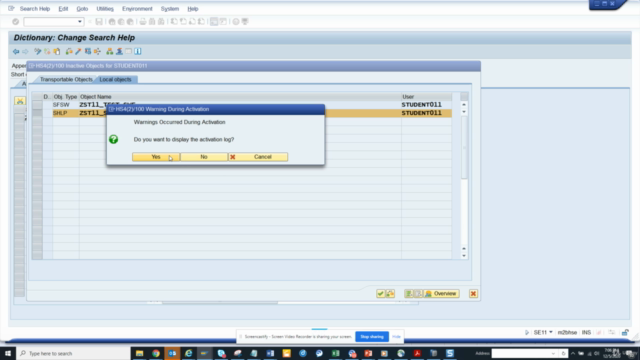Open Excel from the taskbar
This screenshot has height=360, width=640.
pyautogui.click(x=336, y=353)
